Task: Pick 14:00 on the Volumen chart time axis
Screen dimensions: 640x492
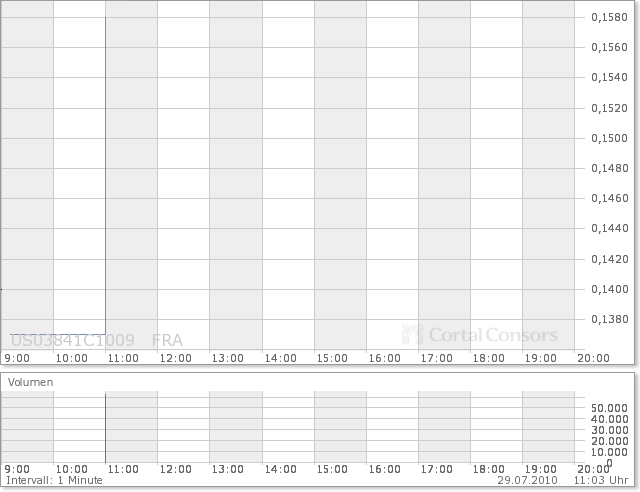Action: tap(280, 469)
